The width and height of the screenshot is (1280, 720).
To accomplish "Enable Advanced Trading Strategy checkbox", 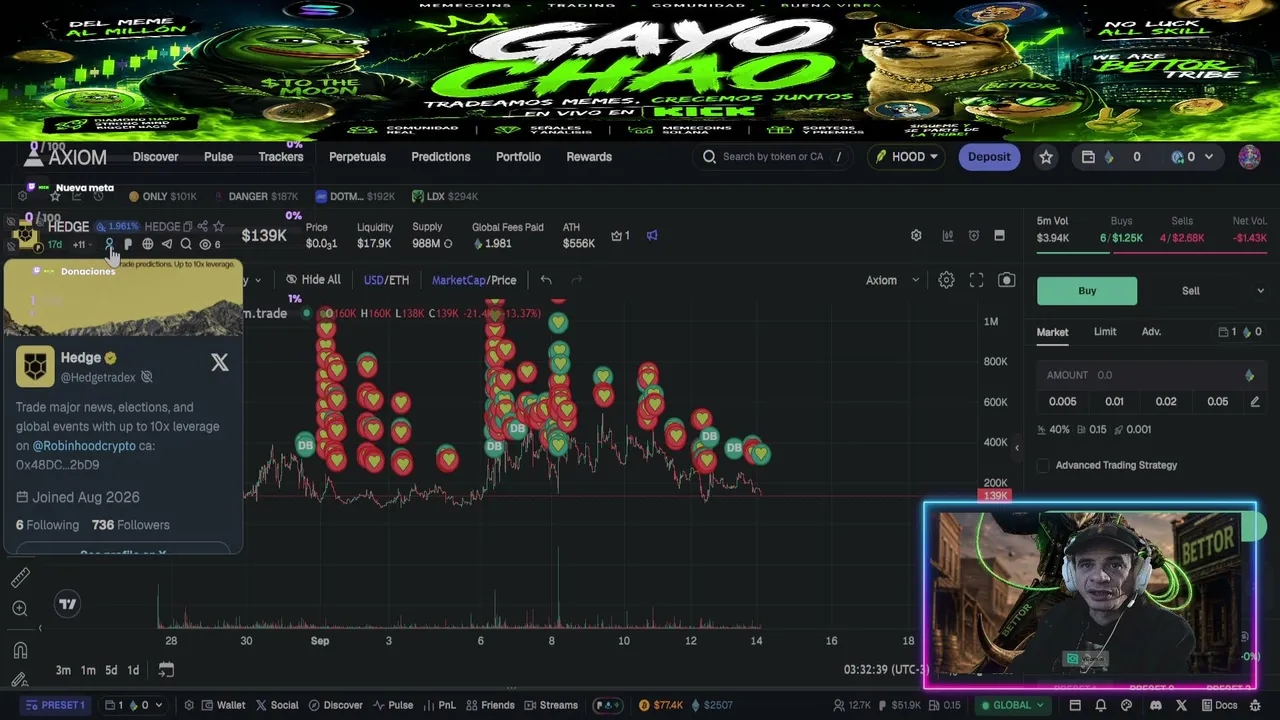I will click(x=1044, y=465).
